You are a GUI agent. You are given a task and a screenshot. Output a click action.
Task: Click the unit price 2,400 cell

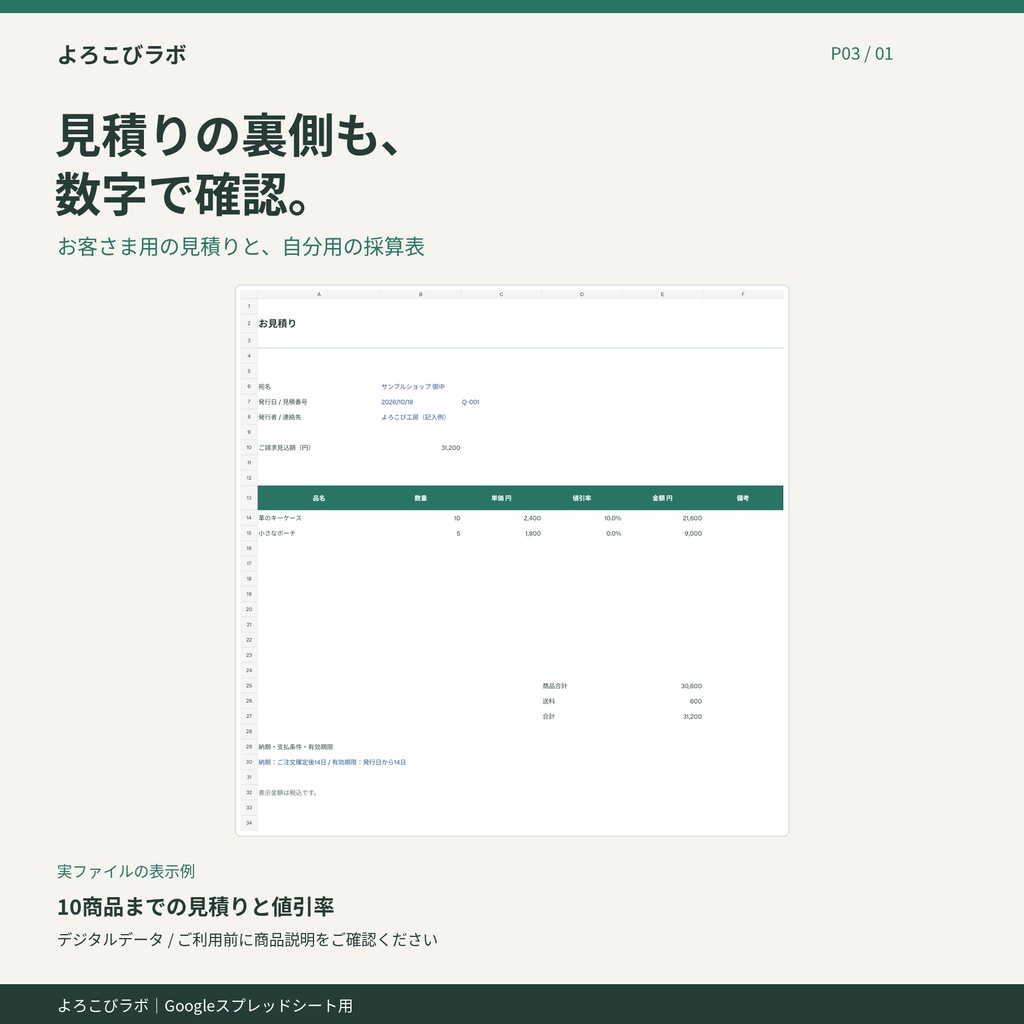point(532,518)
